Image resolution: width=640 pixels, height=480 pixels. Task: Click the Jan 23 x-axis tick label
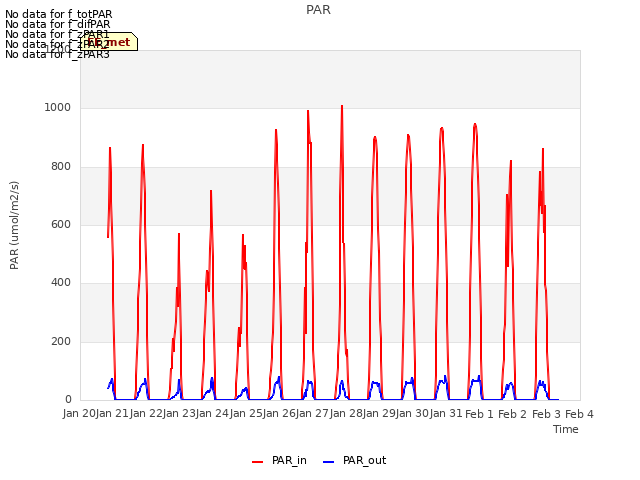pyautogui.click(x=179, y=414)
